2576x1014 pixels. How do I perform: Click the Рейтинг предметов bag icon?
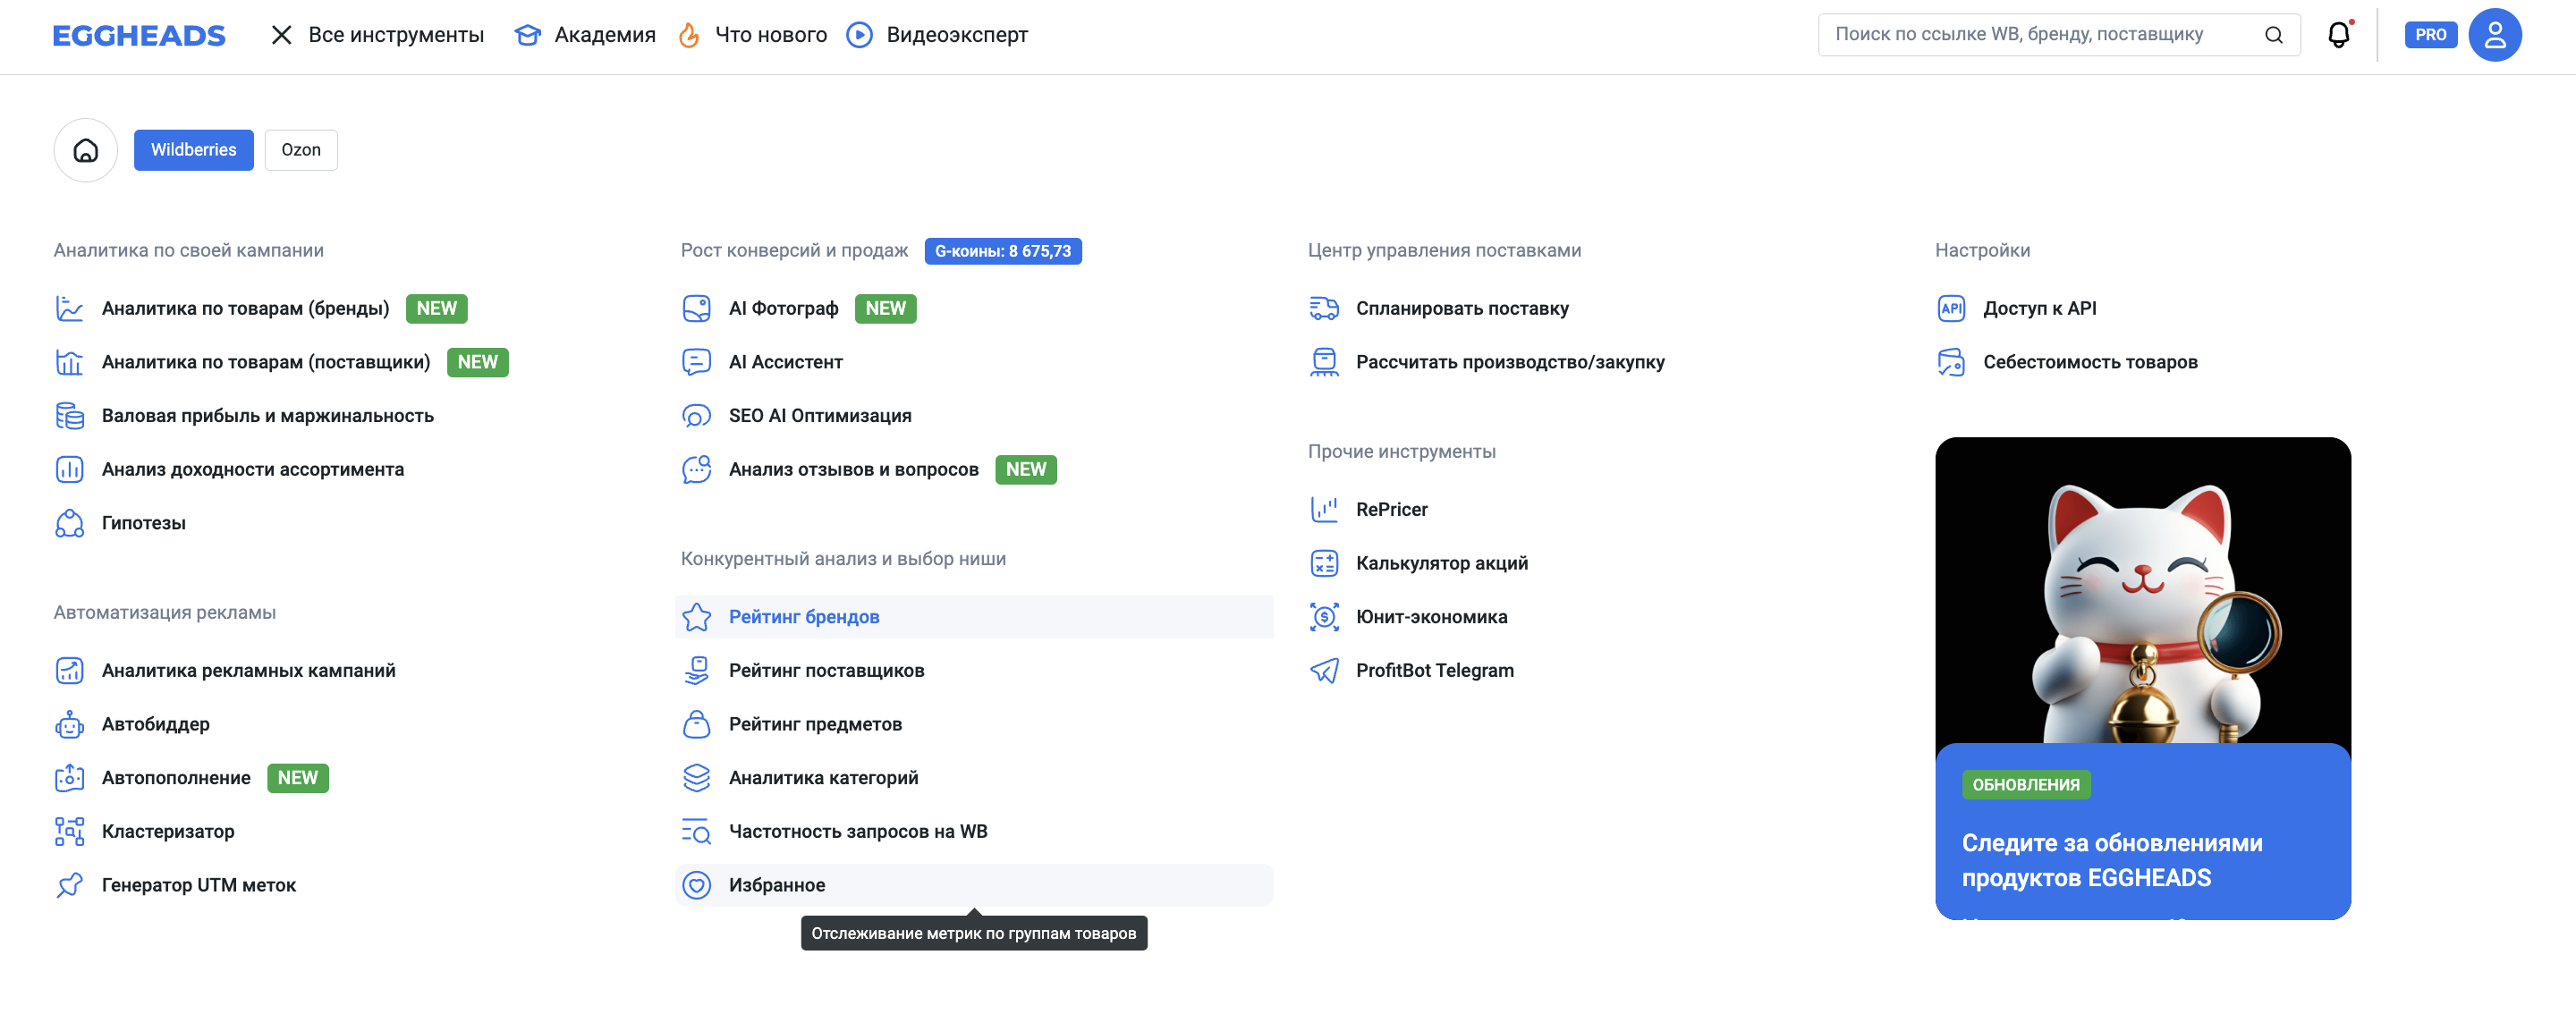click(697, 724)
